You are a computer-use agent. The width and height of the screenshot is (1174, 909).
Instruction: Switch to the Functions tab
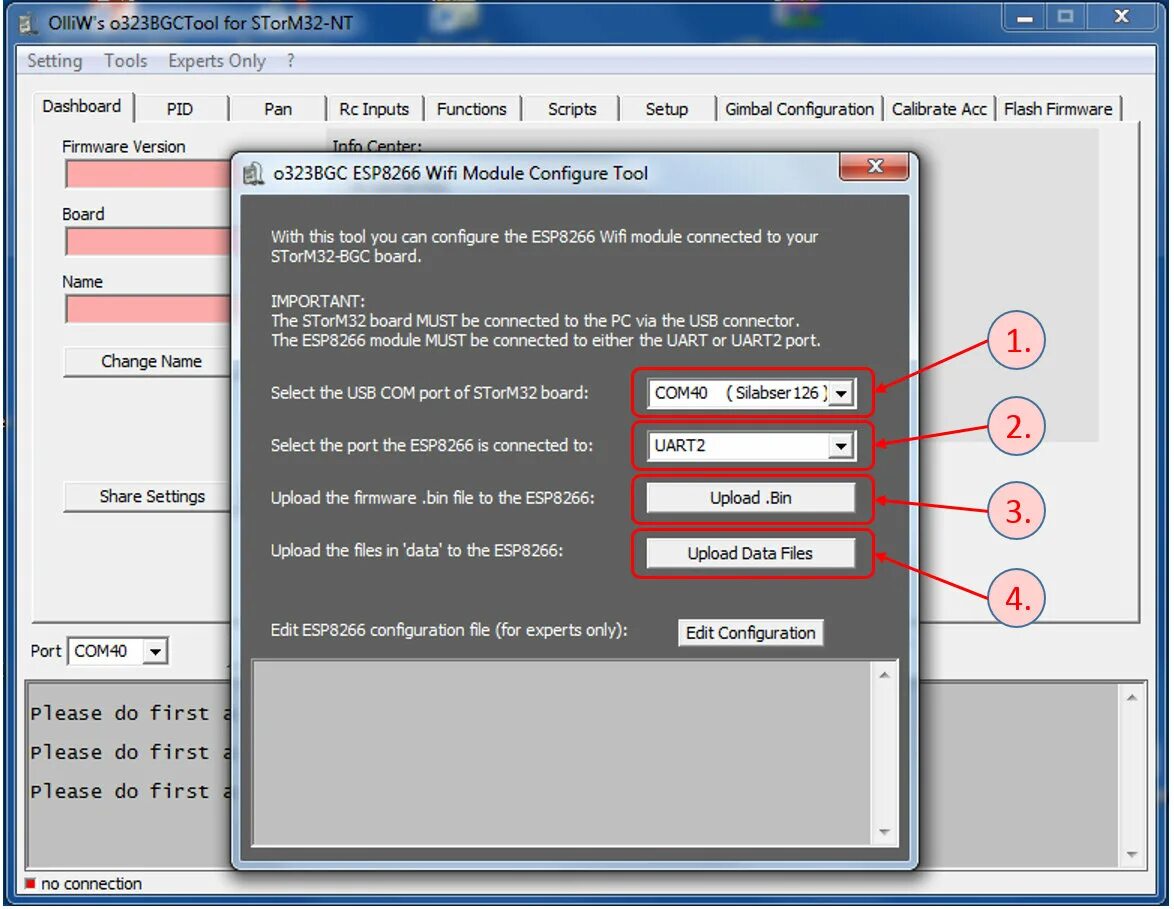pos(471,109)
